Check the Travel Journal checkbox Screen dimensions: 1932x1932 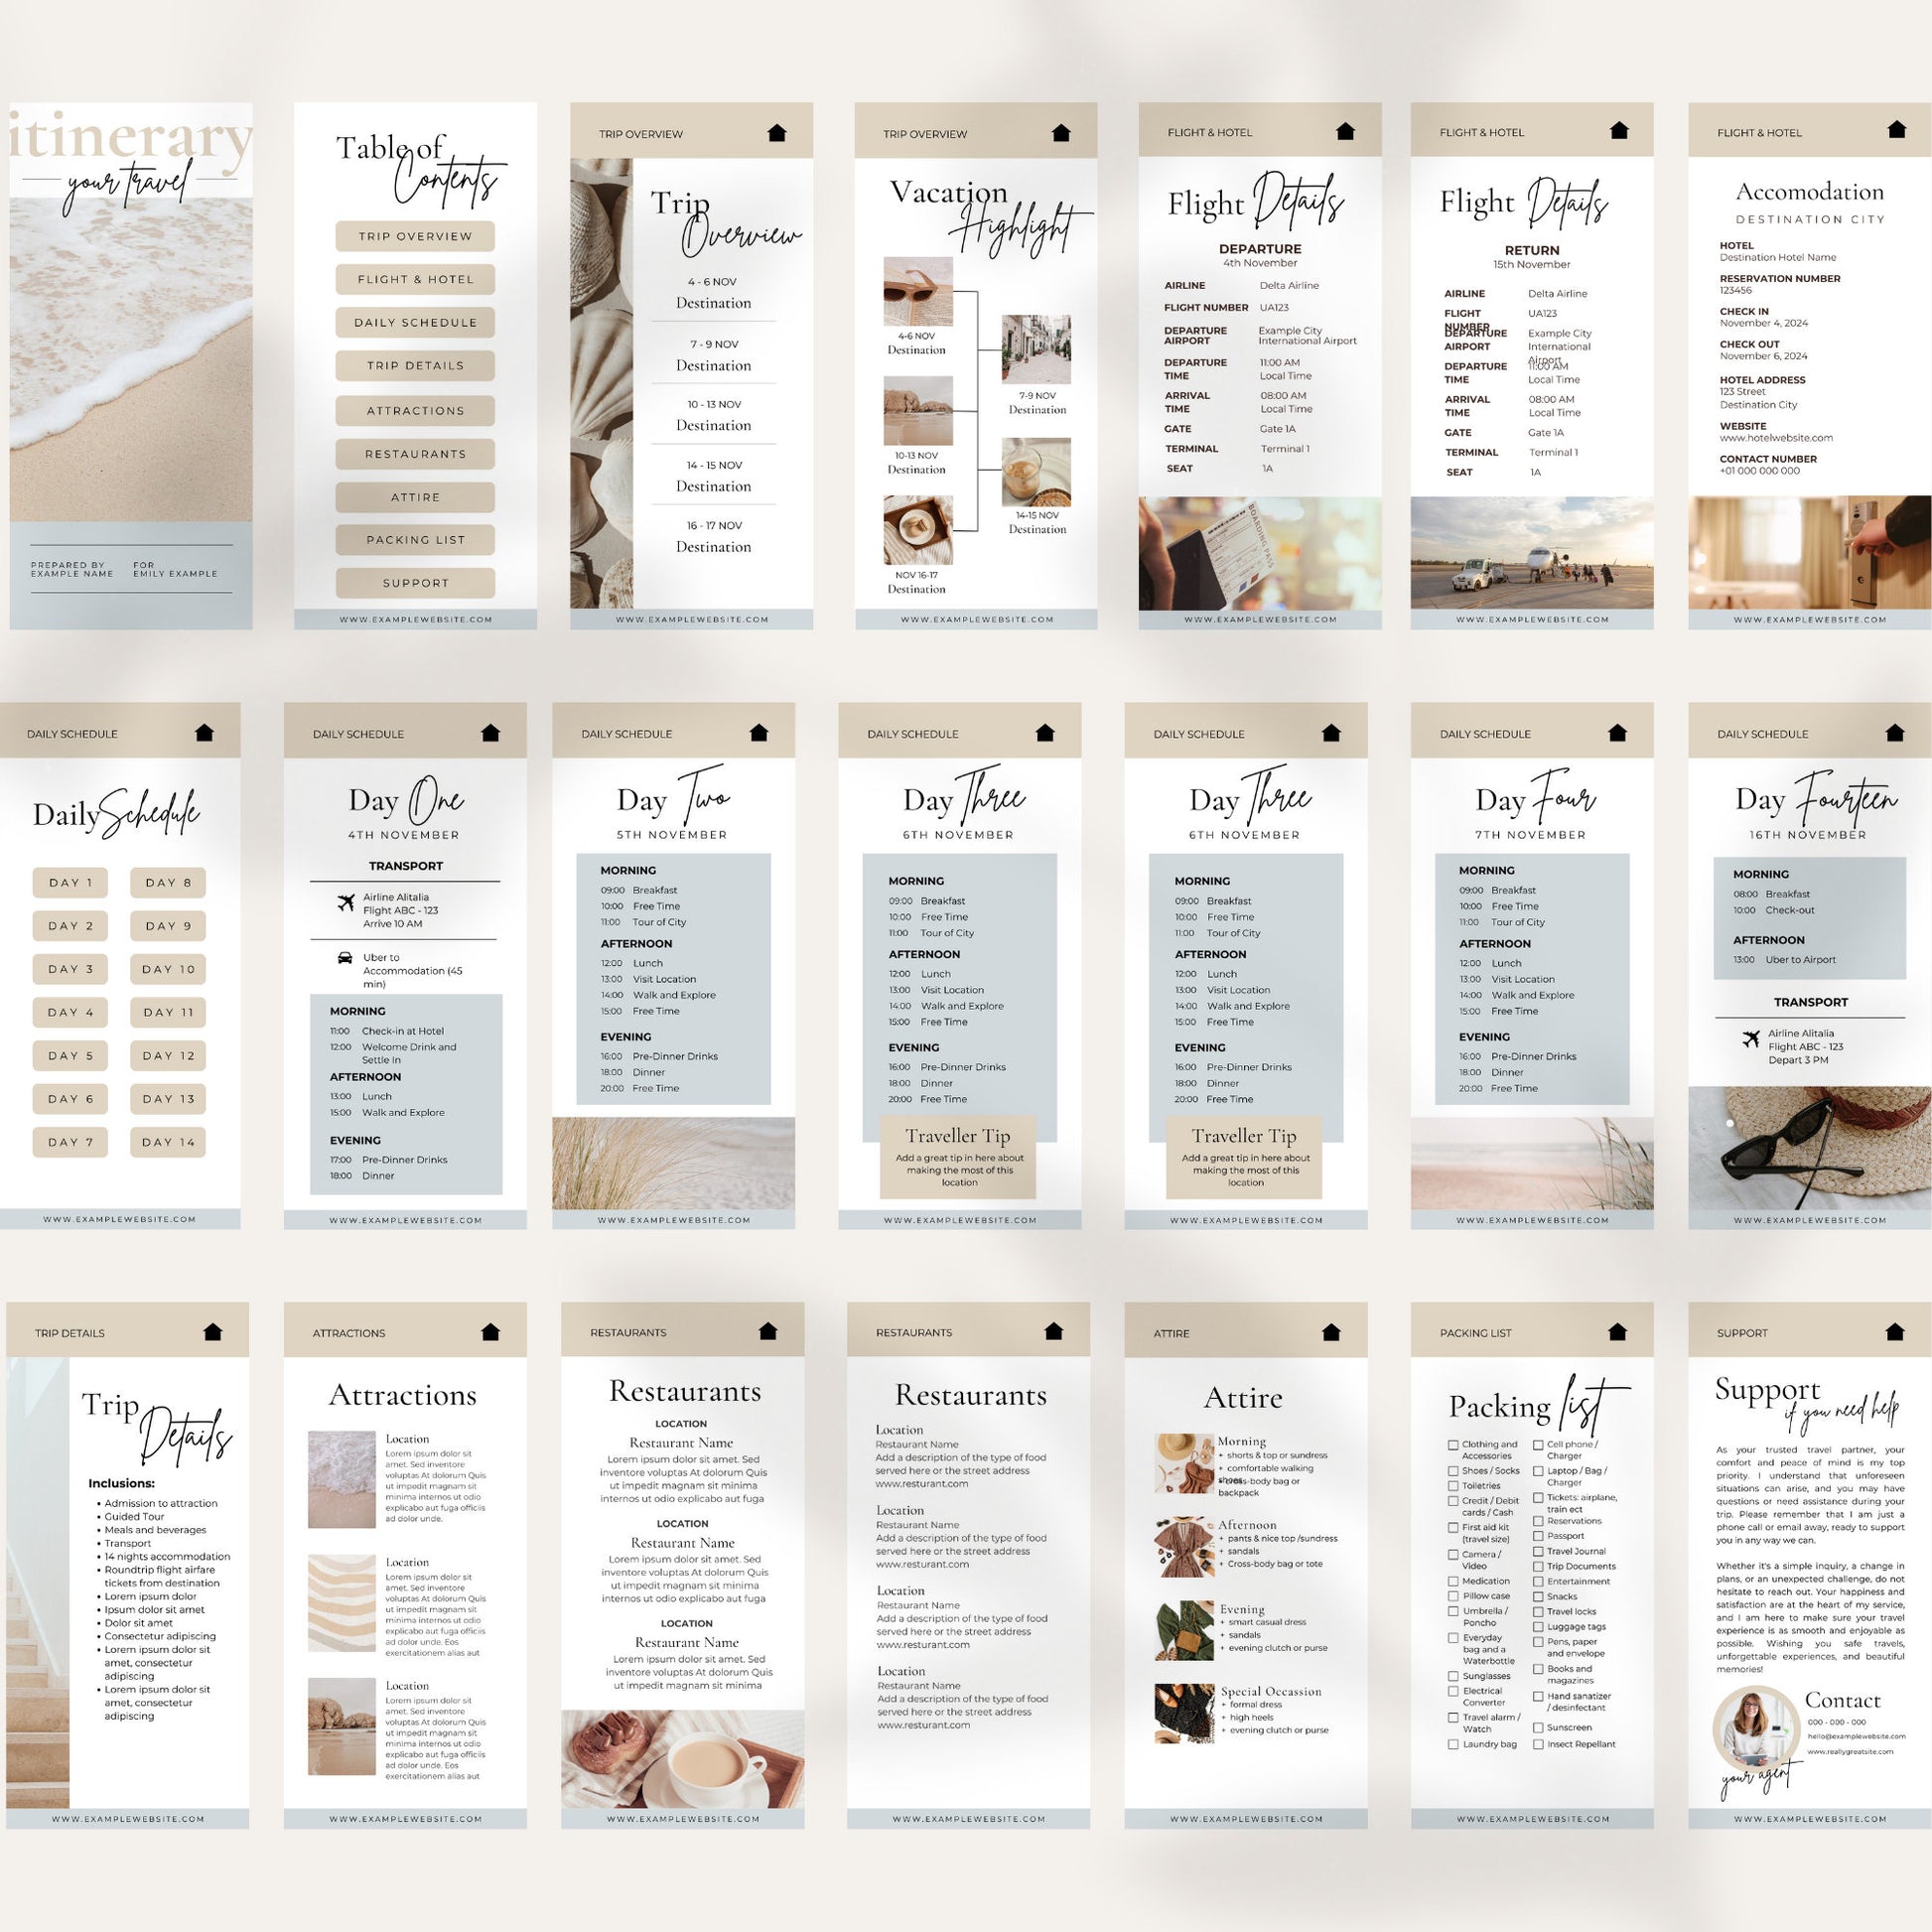click(x=1538, y=1551)
